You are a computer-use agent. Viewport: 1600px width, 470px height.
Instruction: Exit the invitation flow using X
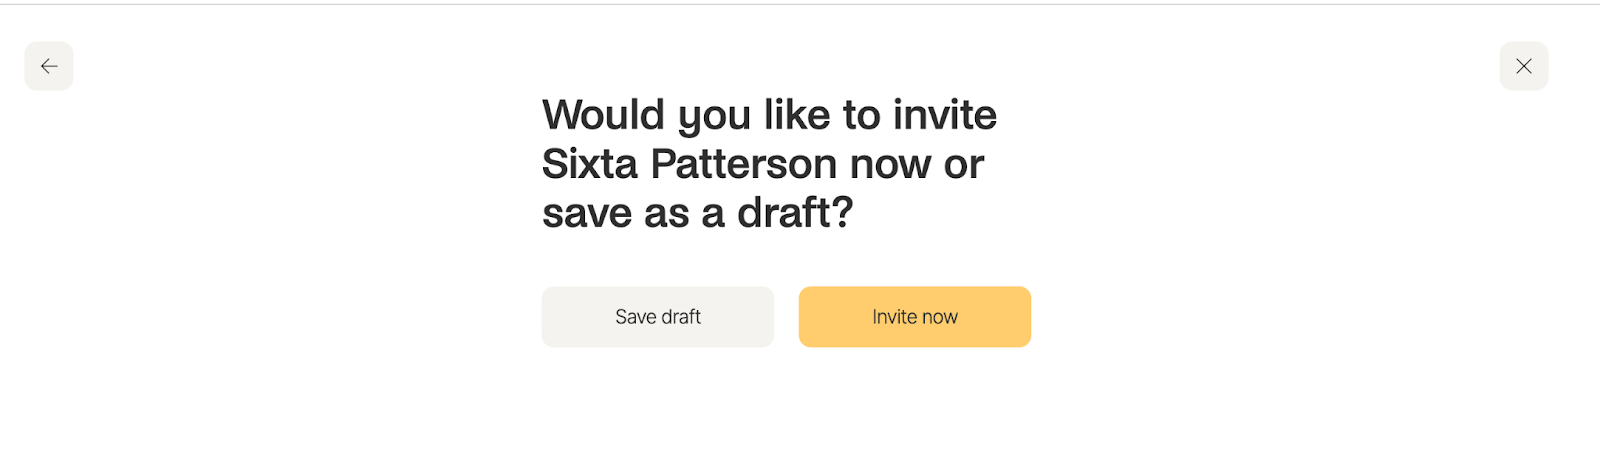[x=1524, y=66]
